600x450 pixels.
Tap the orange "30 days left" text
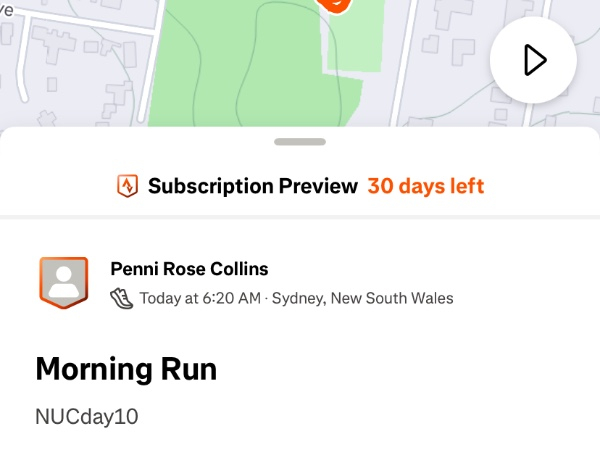pyautogui.click(x=425, y=186)
